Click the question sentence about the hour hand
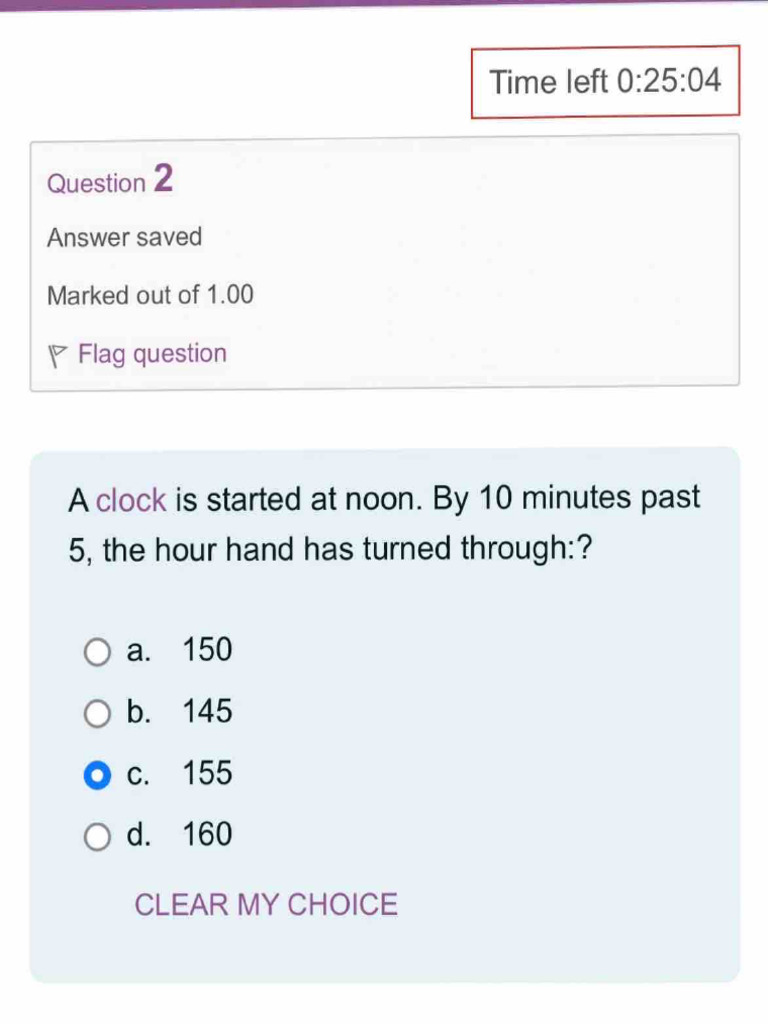Screen dimensions: 768x1024 click(385, 524)
